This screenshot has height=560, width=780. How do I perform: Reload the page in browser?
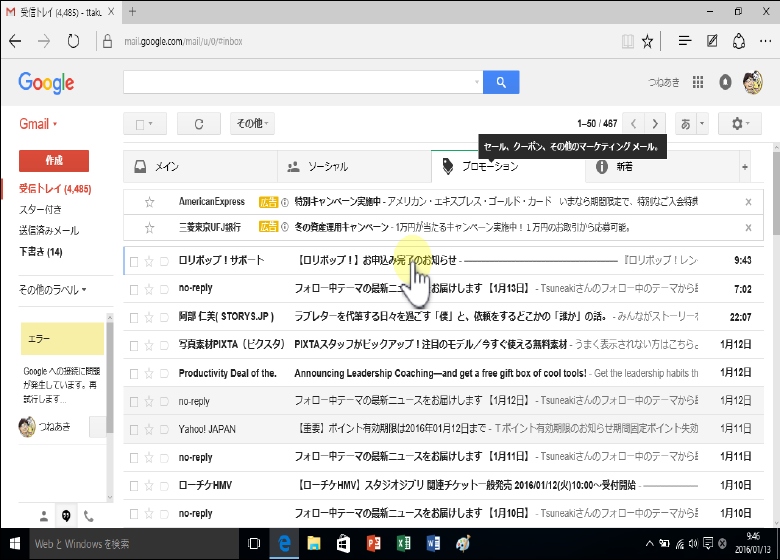[x=73, y=41]
